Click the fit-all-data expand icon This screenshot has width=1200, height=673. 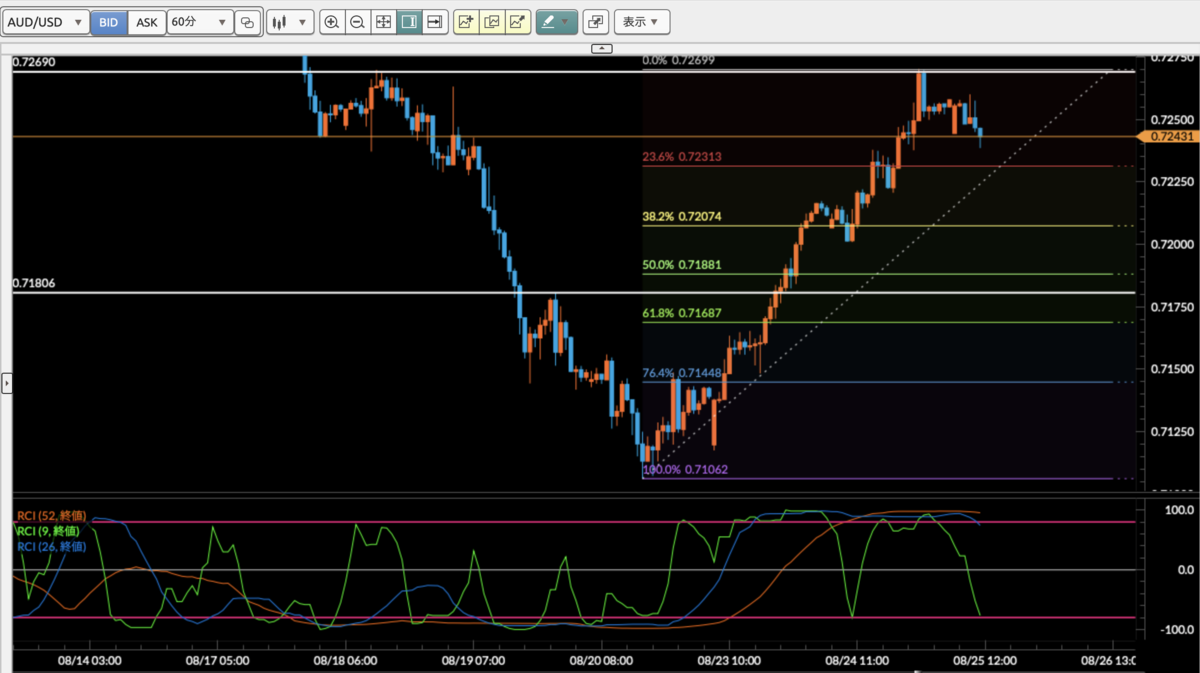(x=383, y=22)
